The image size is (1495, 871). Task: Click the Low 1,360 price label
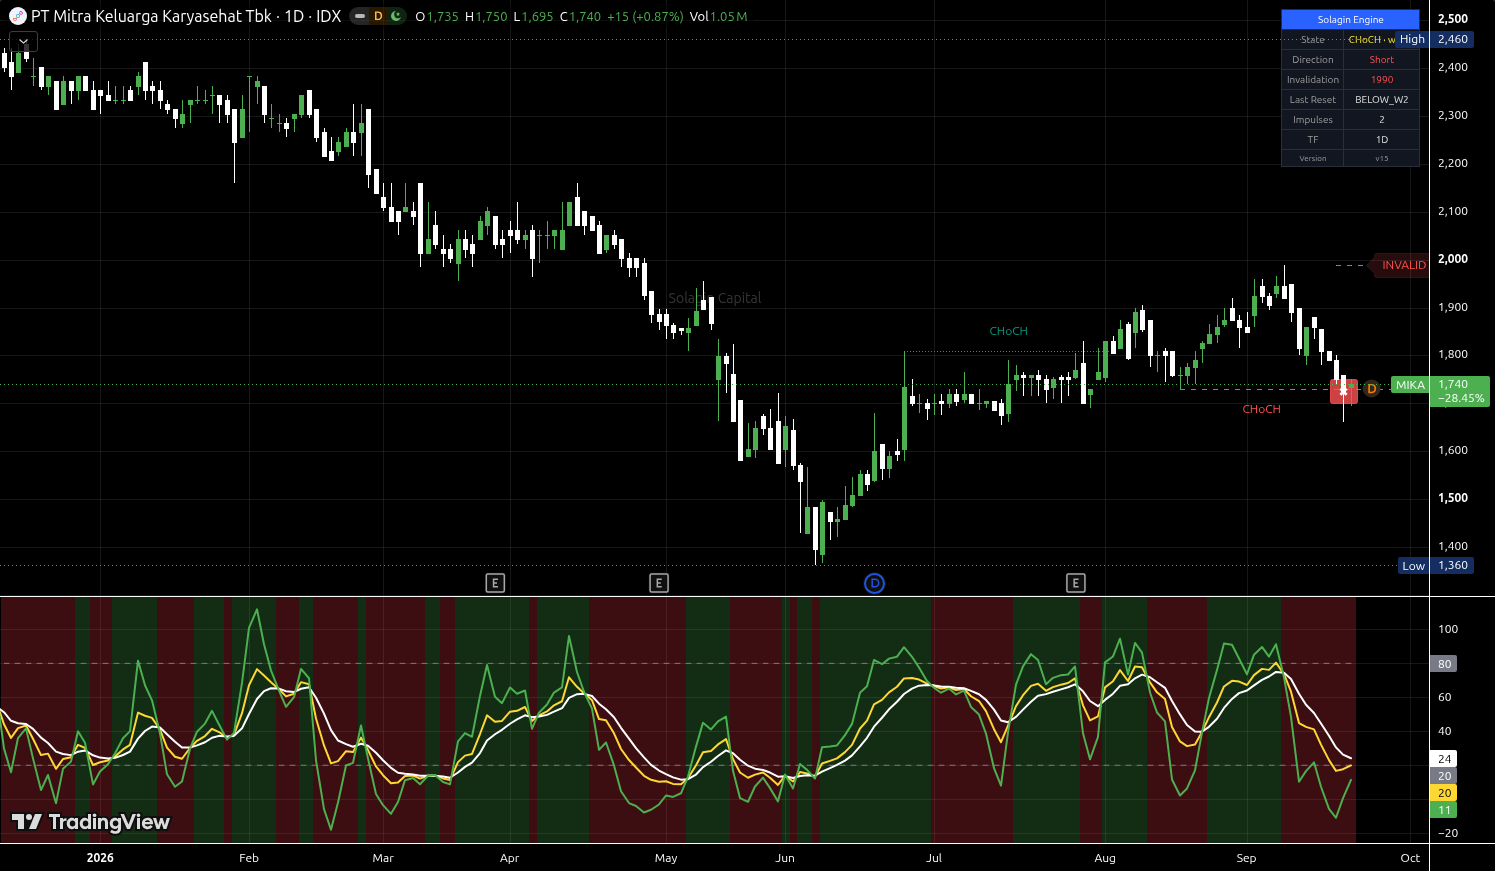(1436, 565)
